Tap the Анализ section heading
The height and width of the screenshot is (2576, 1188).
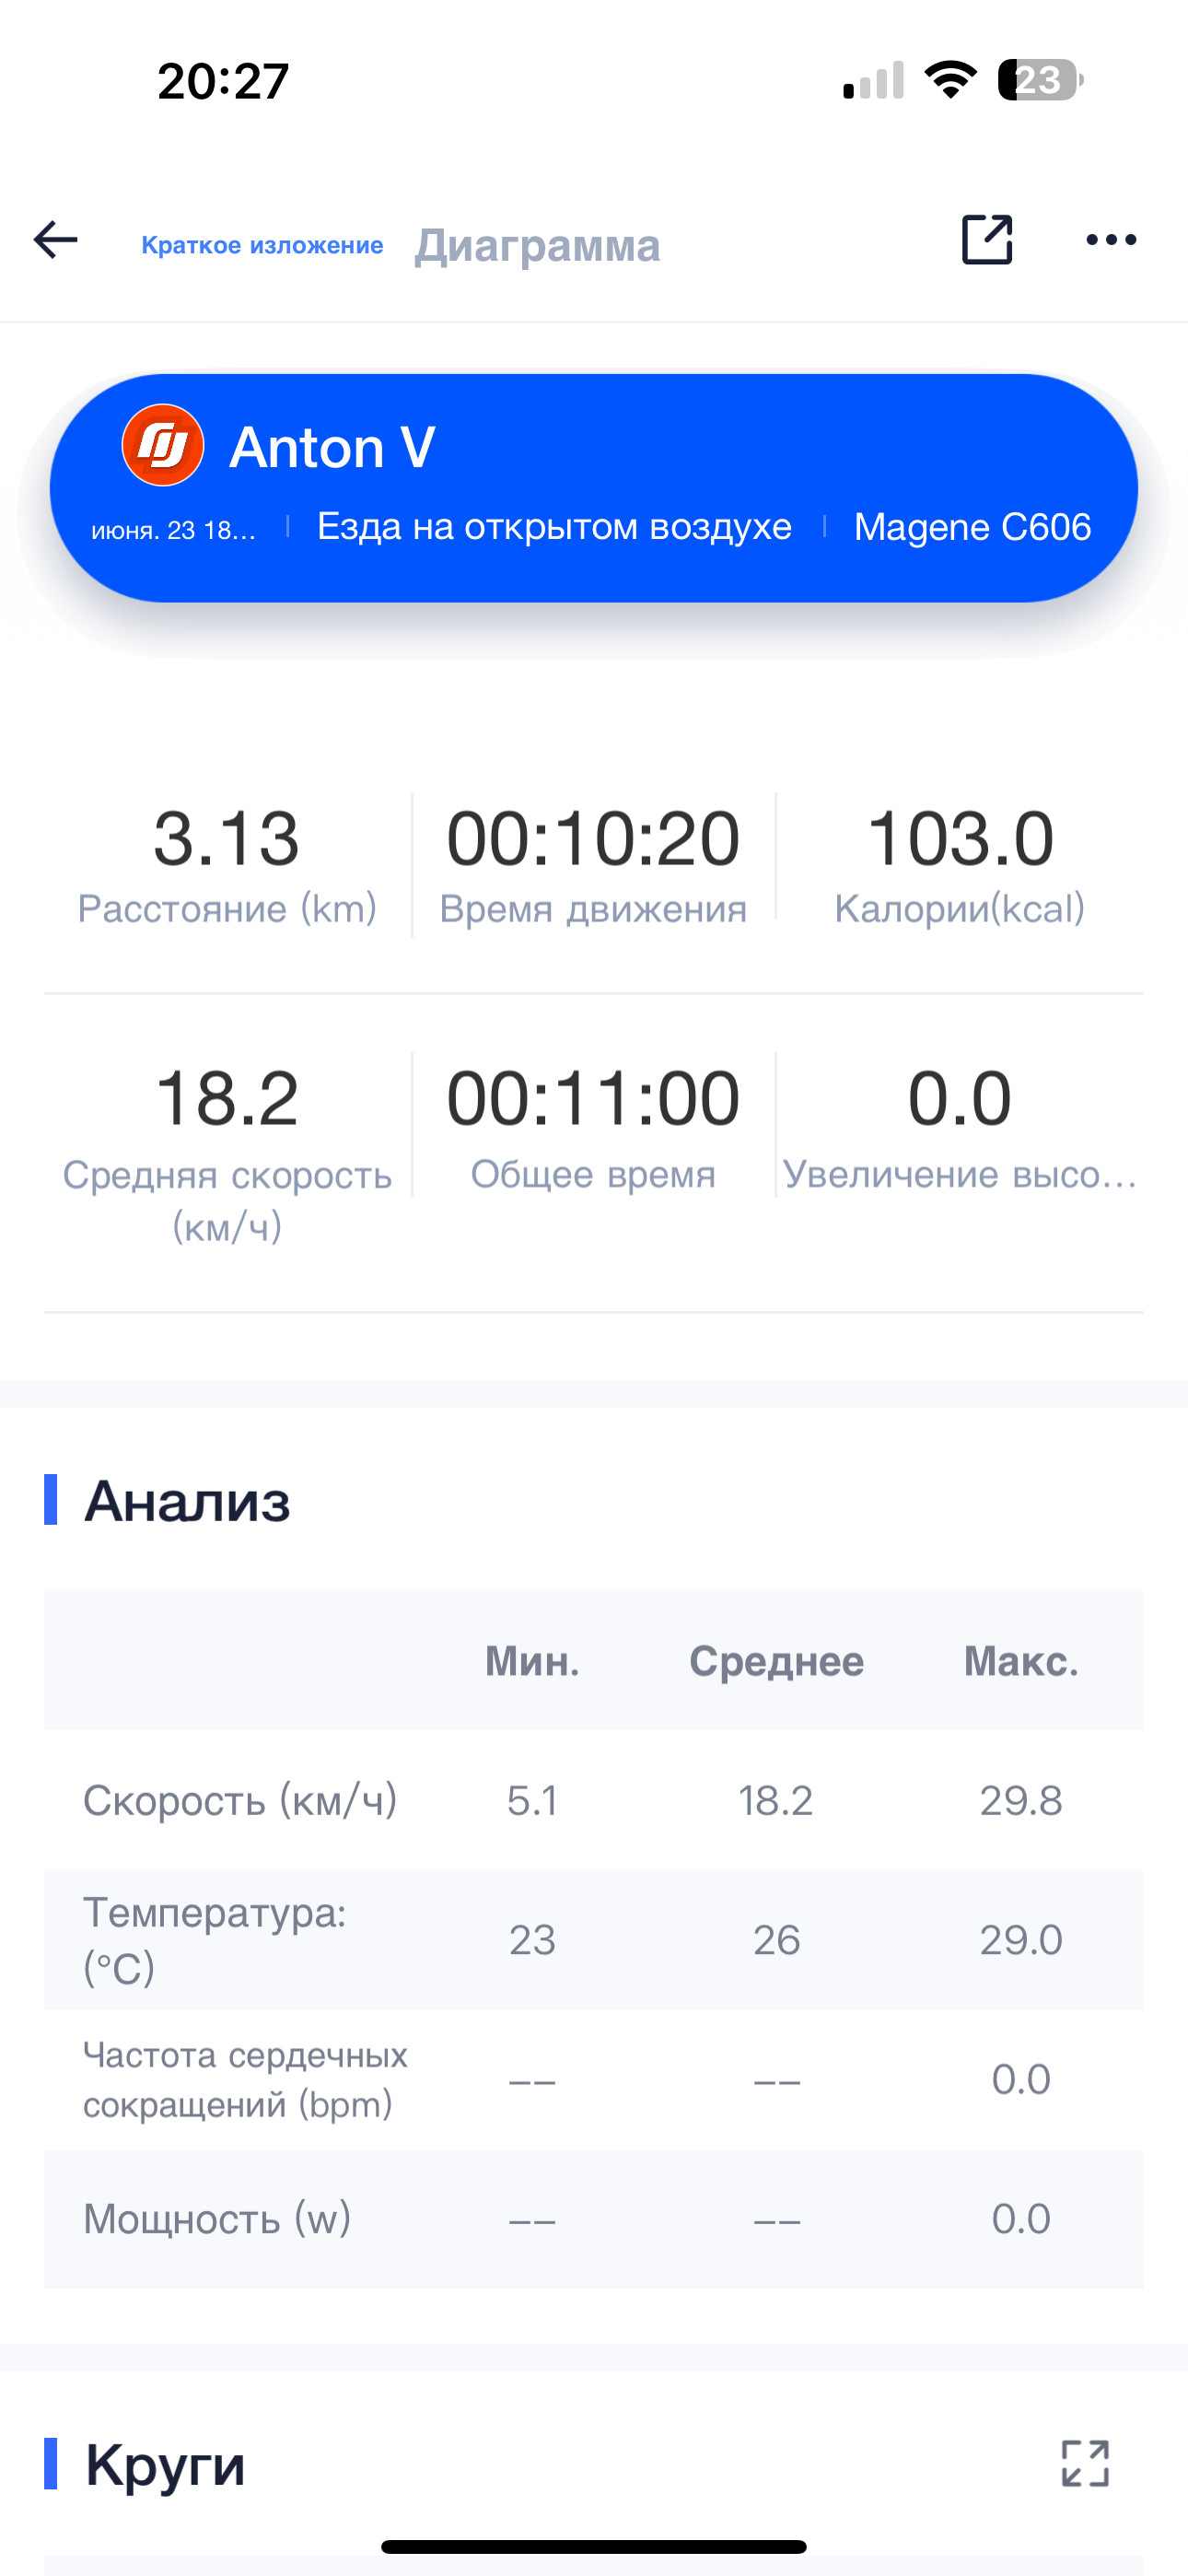pyautogui.click(x=187, y=1501)
